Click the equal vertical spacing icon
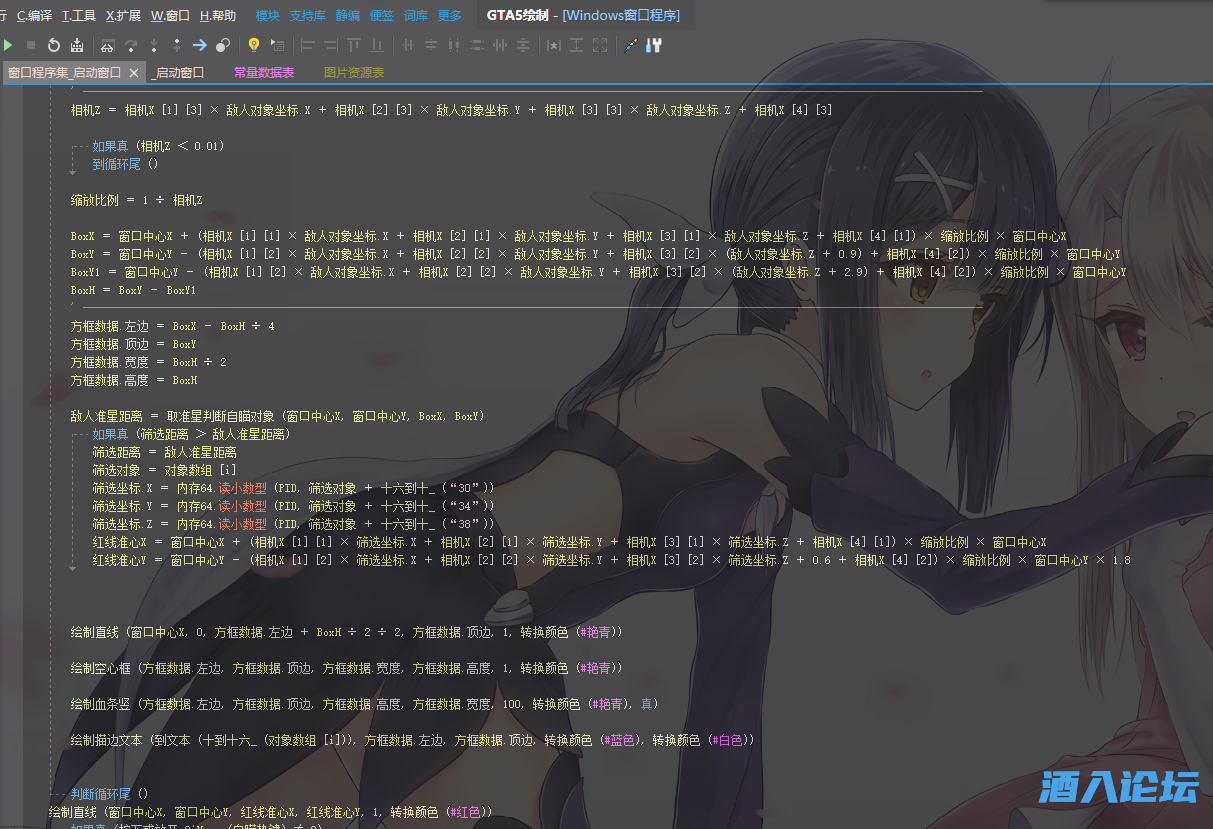 point(476,45)
